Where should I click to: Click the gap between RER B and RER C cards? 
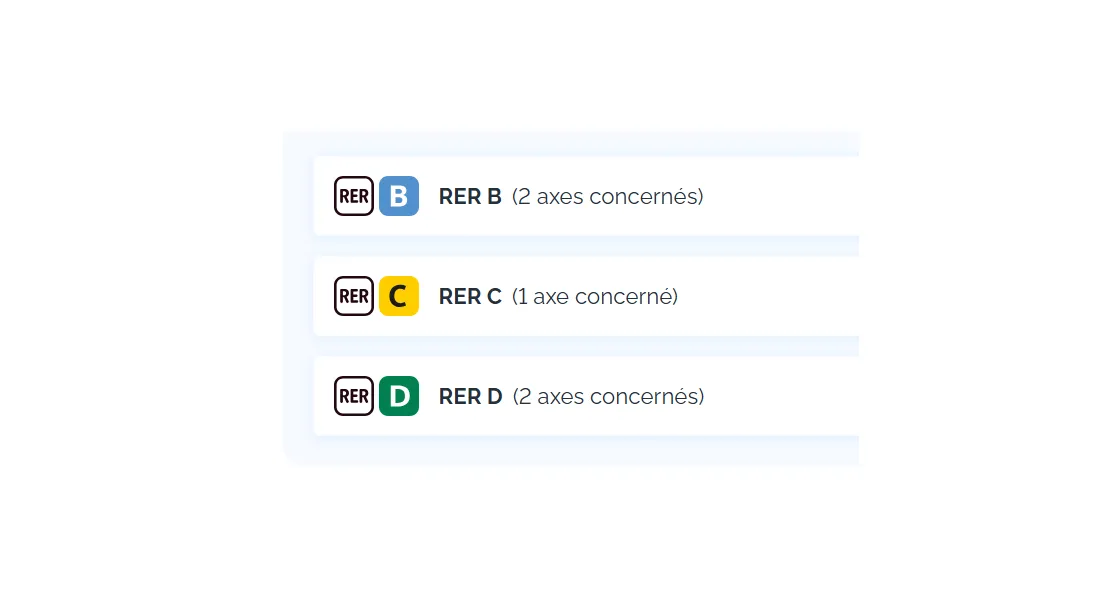pyautogui.click(x=585, y=246)
